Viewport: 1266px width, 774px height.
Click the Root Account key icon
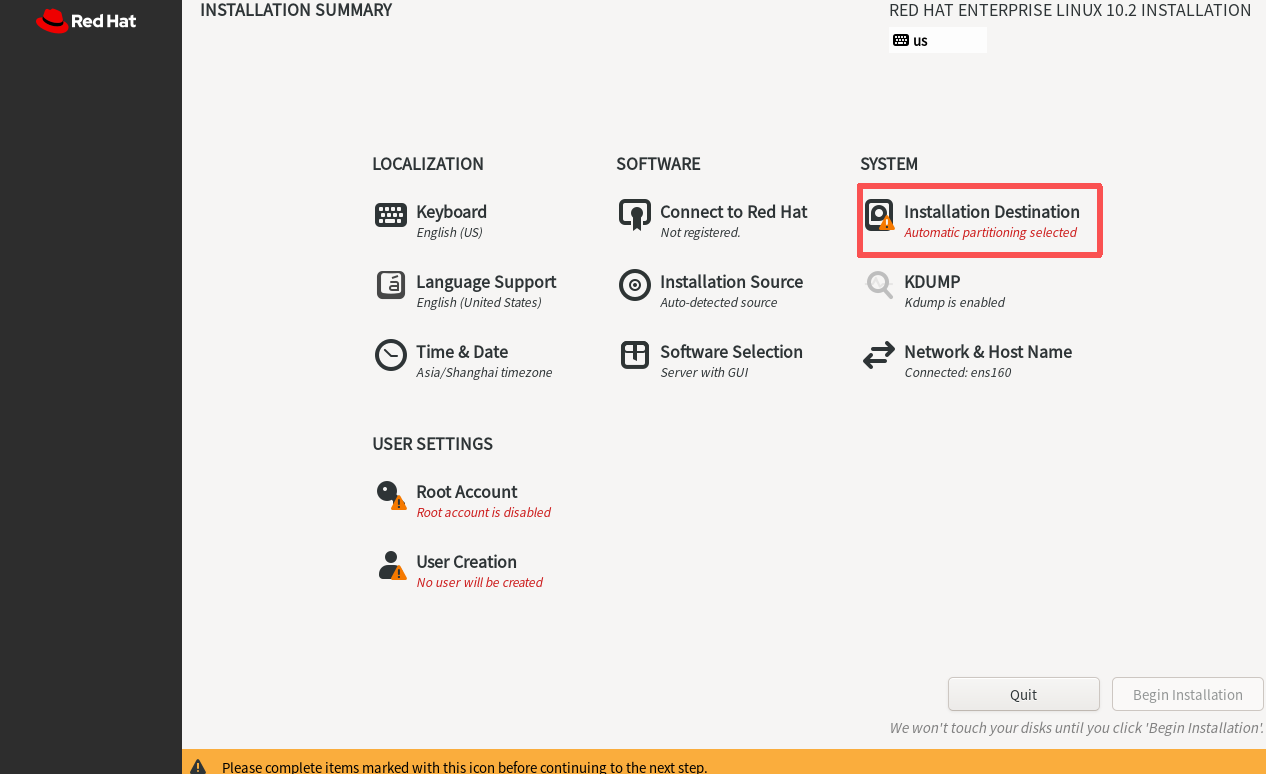[391, 495]
